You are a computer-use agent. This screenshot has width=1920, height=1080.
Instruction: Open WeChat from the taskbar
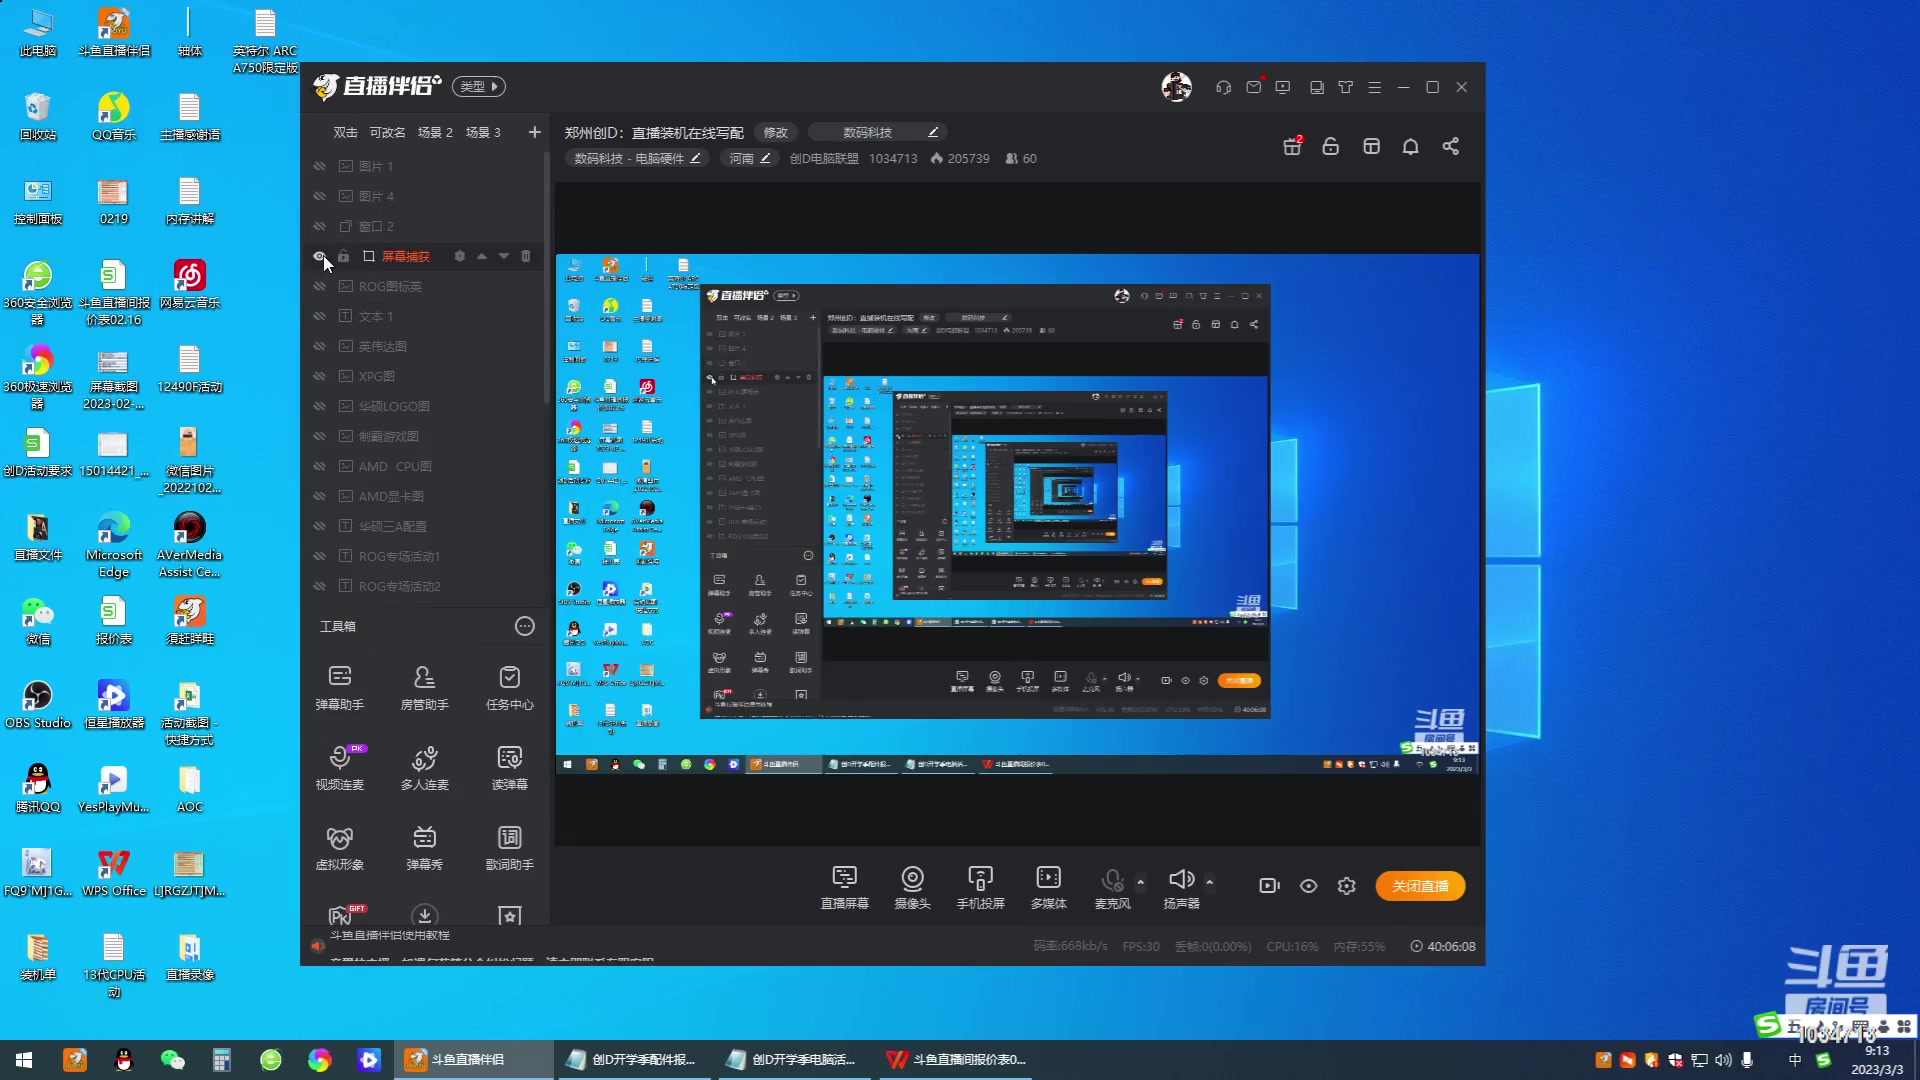coord(173,1060)
